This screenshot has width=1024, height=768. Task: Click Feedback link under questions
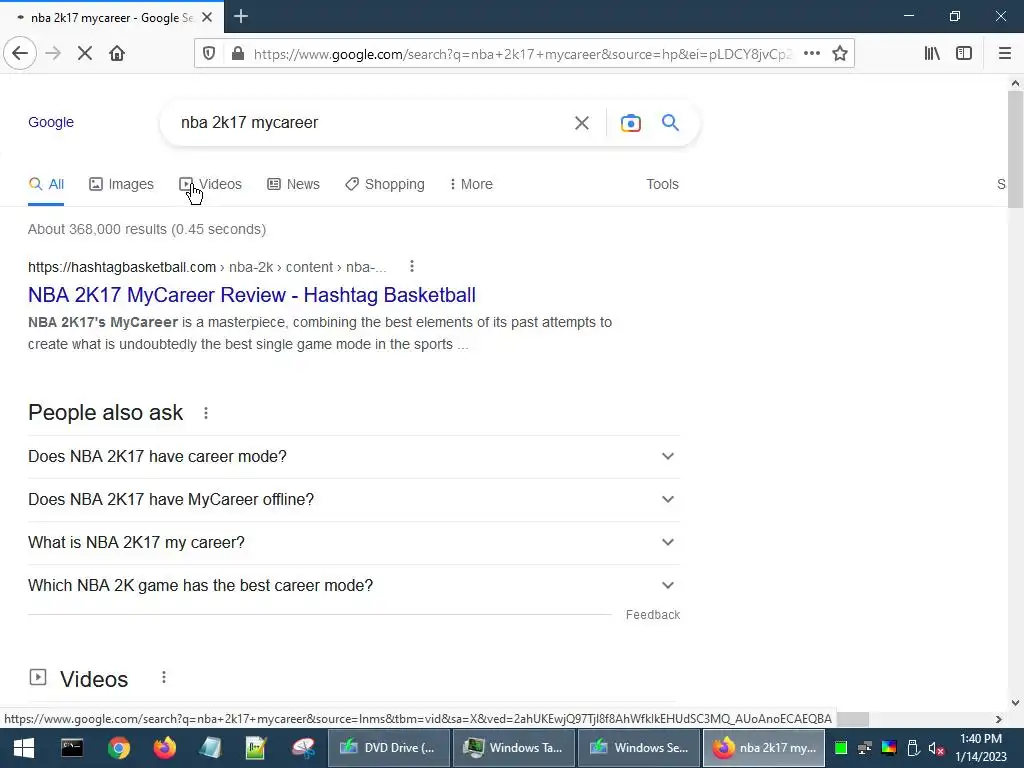[652, 615]
